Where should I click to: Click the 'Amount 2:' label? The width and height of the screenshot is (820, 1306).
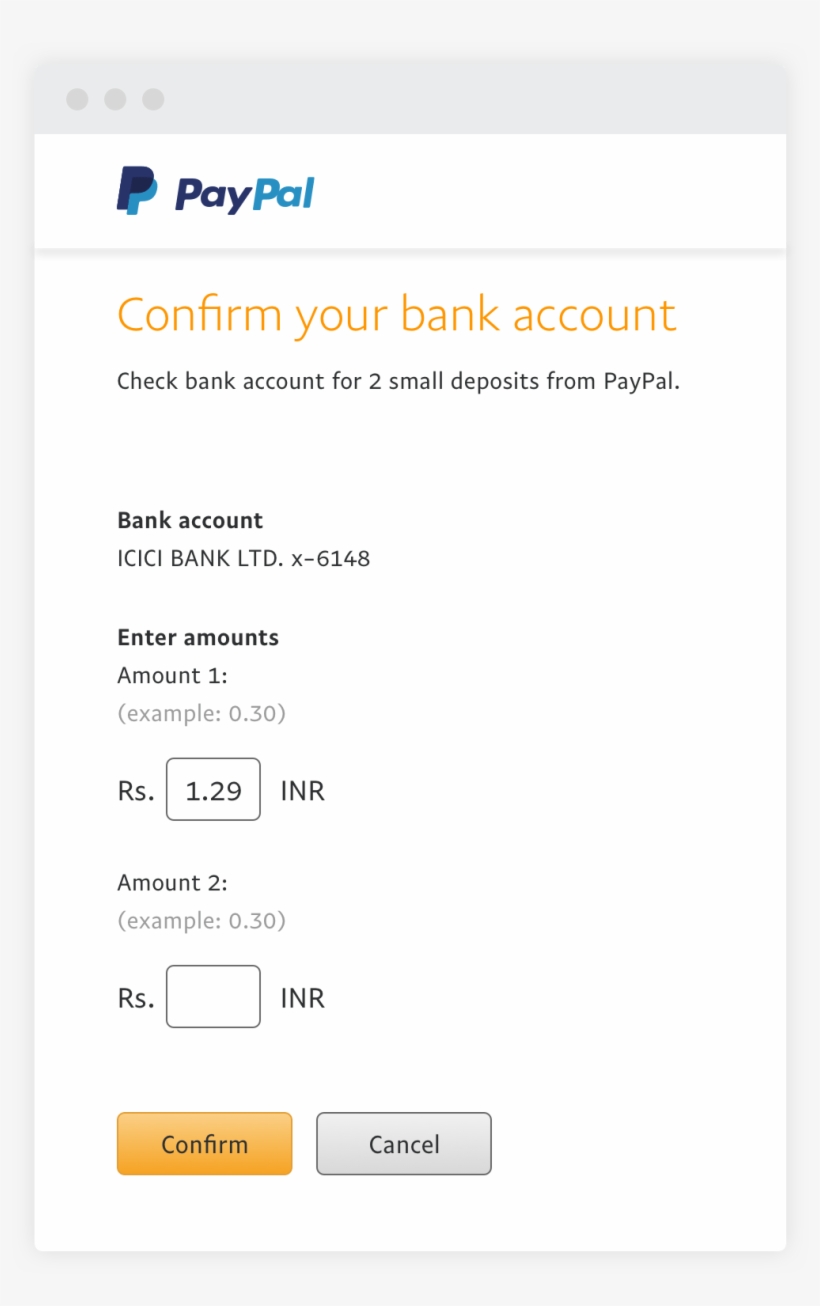click(x=172, y=882)
